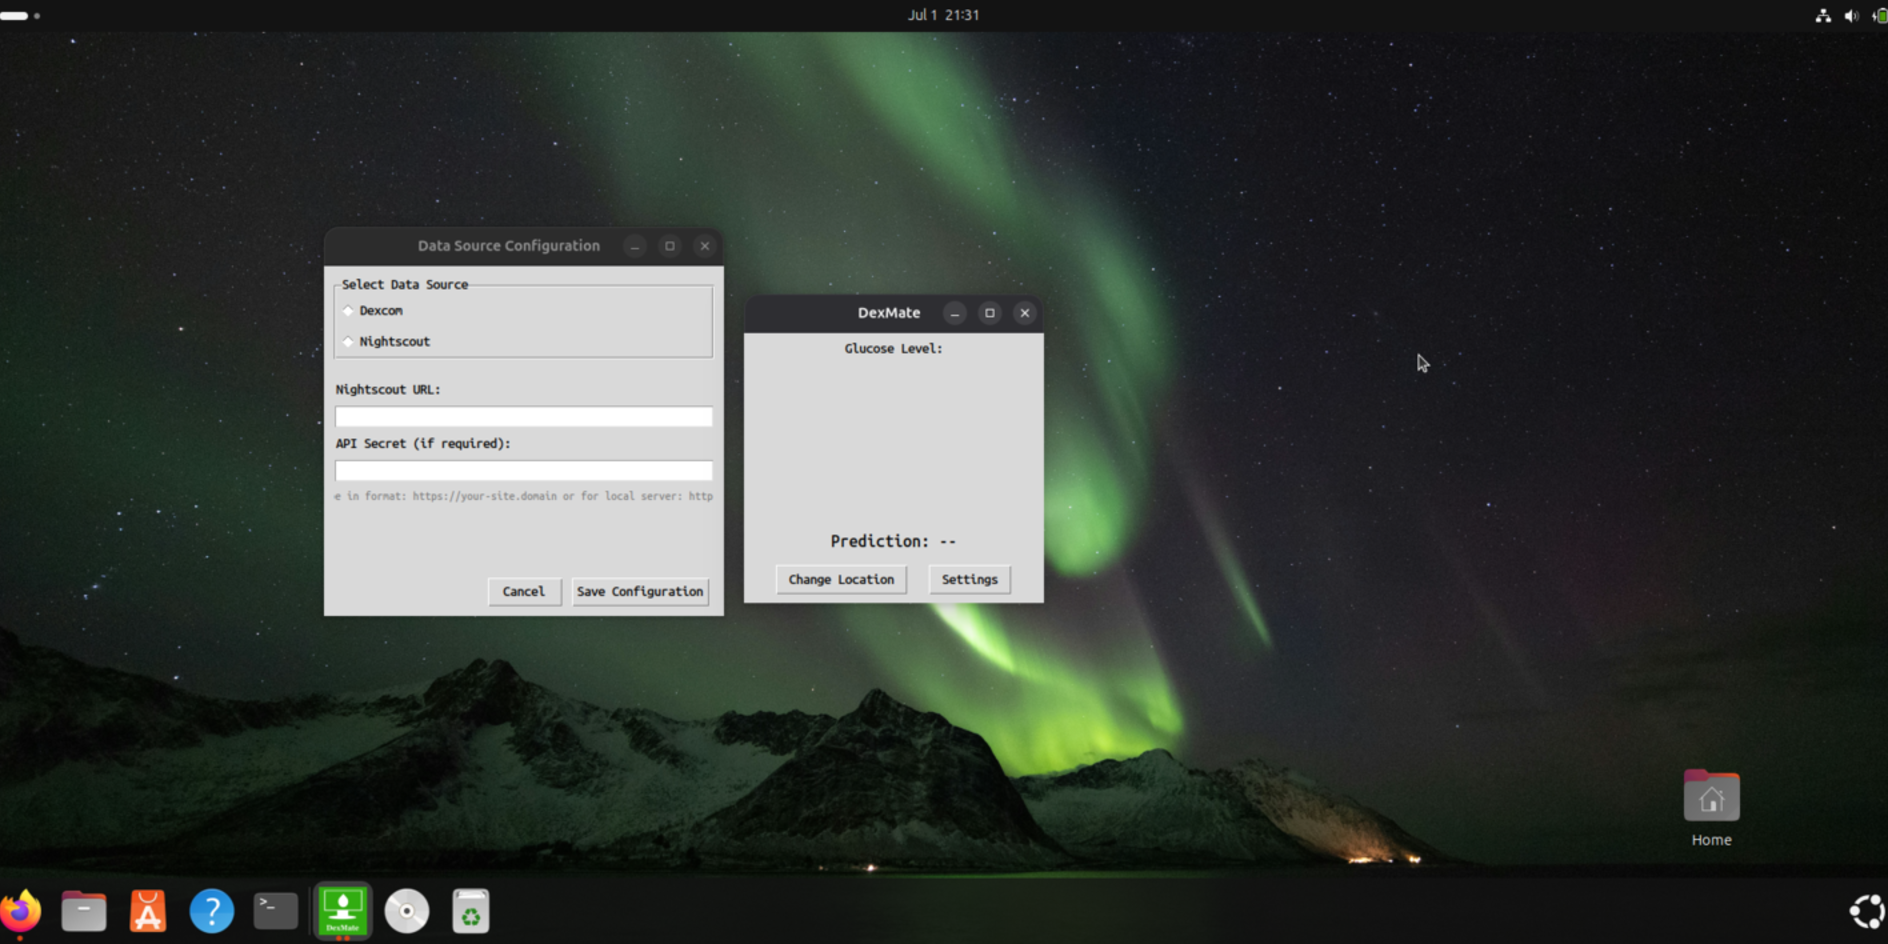Open Settings in the DexMate window

pyautogui.click(x=968, y=579)
